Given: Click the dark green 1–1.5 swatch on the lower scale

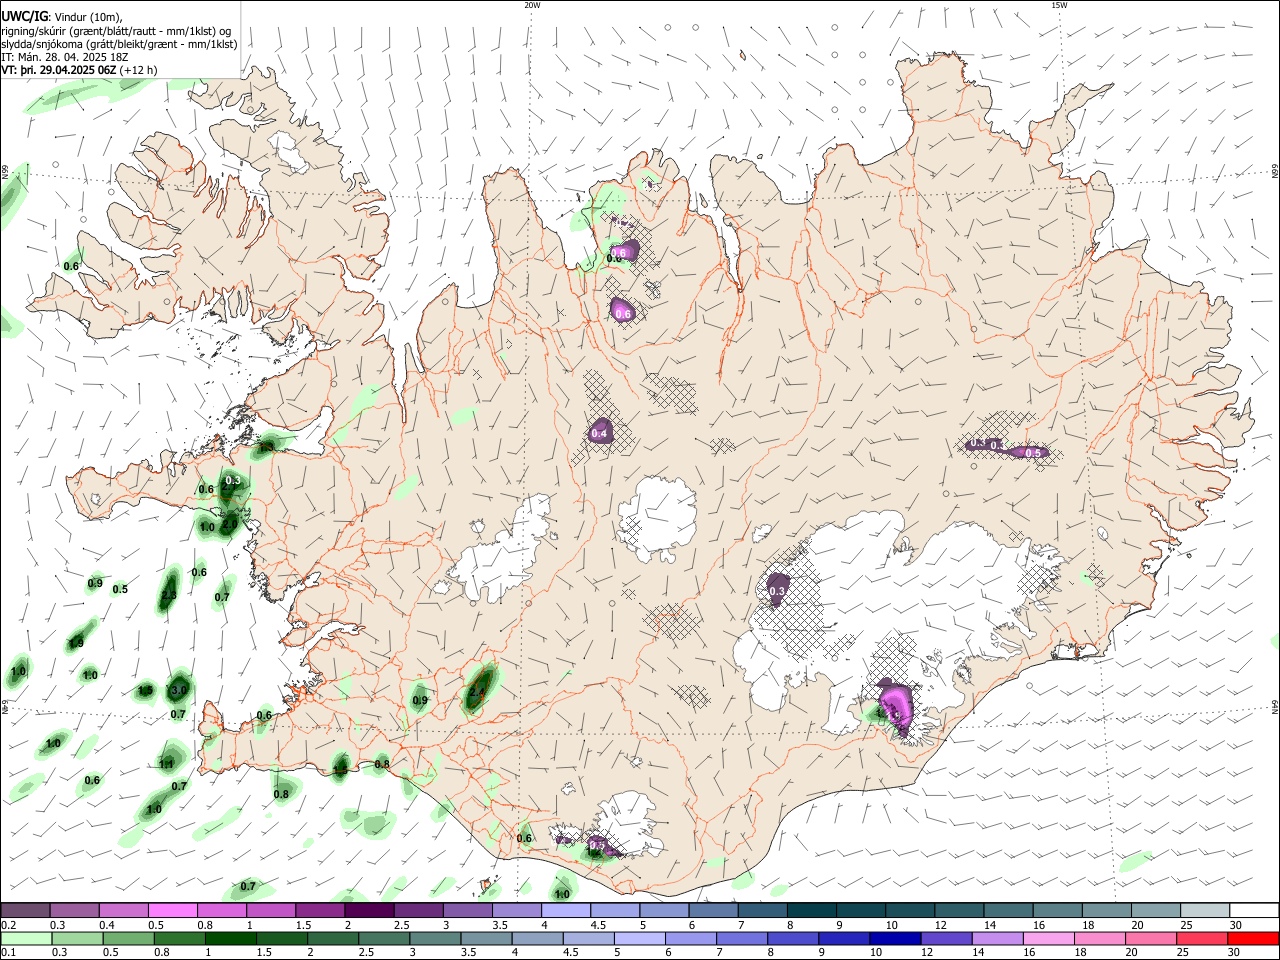Looking at the screenshot, I should (x=229, y=938).
